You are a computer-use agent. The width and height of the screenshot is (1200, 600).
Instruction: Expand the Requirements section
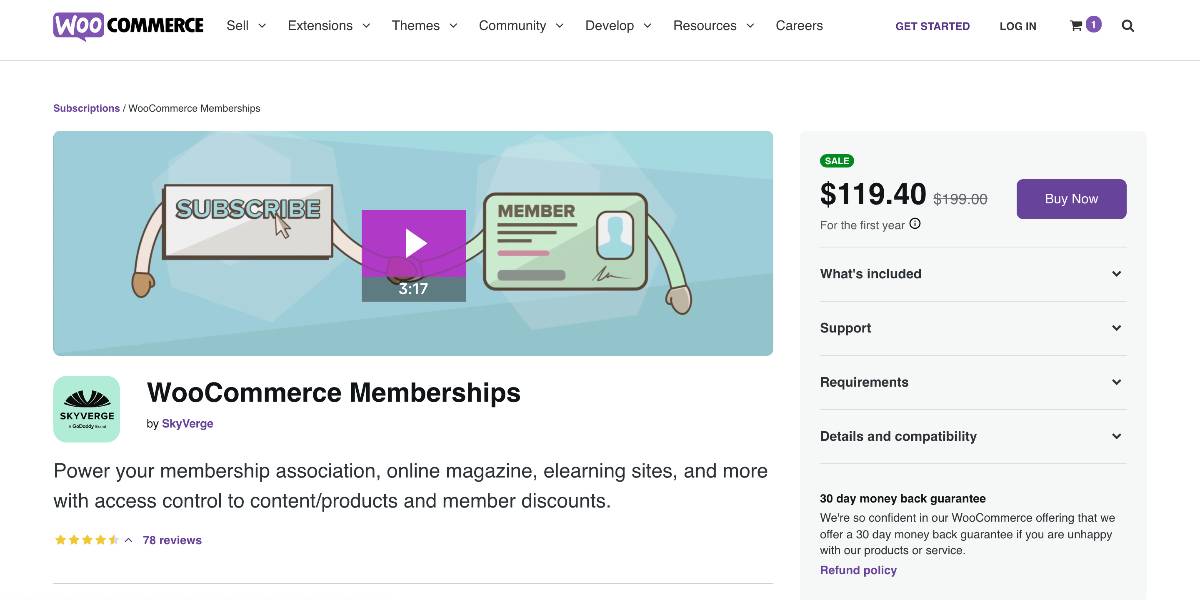(973, 382)
